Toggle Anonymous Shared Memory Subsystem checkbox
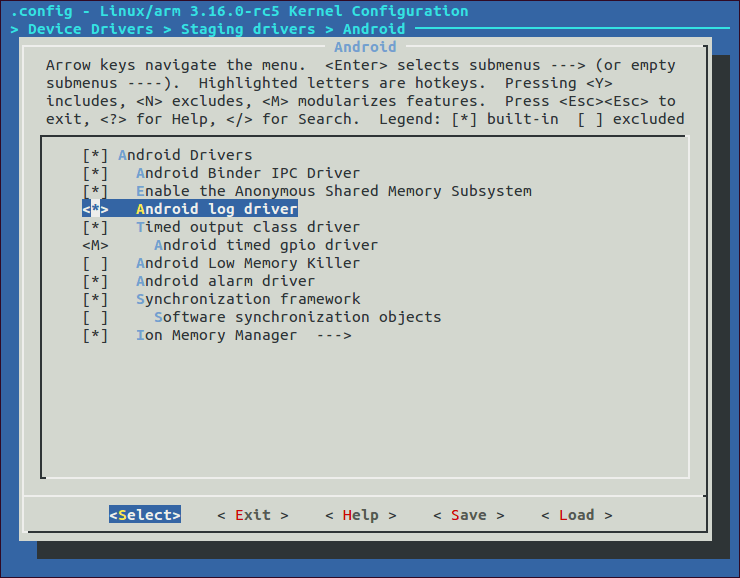Screen dimensions: 740x578 tap(95, 191)
